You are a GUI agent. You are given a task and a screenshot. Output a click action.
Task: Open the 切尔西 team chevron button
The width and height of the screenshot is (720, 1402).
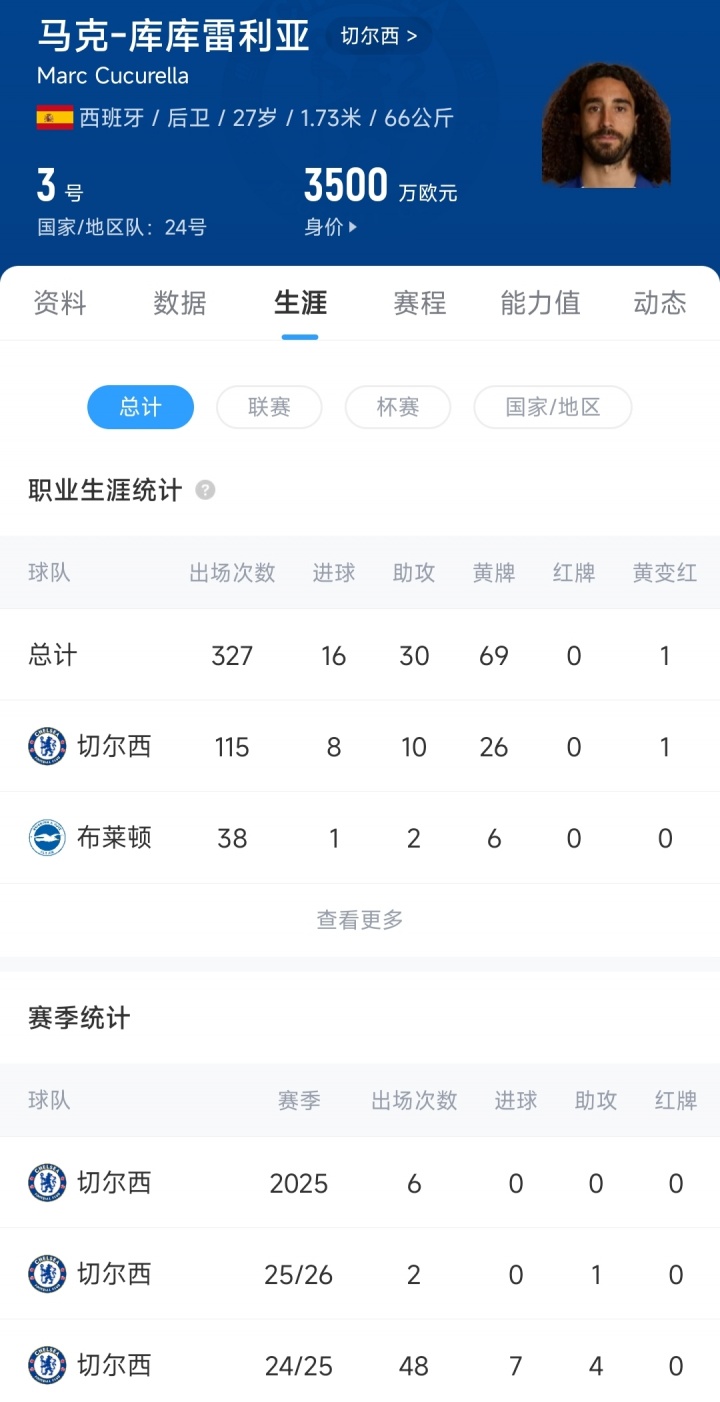click(x=379, y=37)
